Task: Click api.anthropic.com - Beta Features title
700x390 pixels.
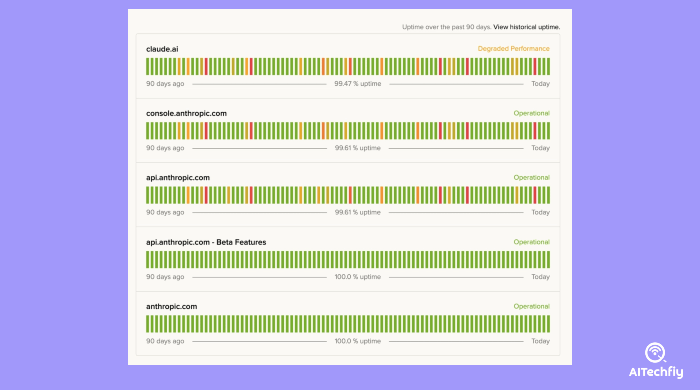Action: point(206,242)
